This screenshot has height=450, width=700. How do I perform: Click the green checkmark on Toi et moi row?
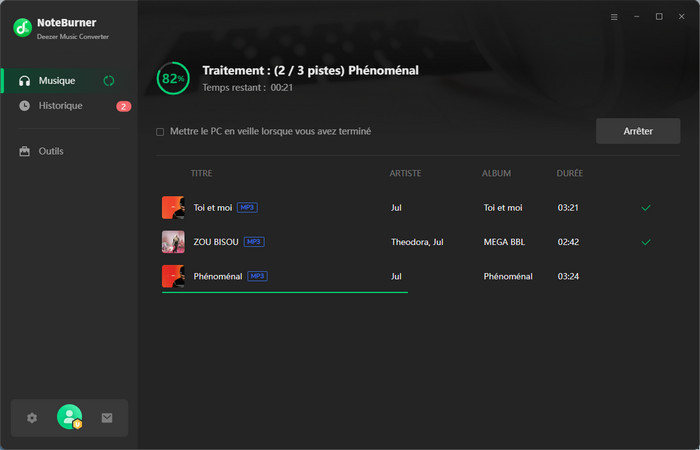pyautogui.click(x=646, y=208)
